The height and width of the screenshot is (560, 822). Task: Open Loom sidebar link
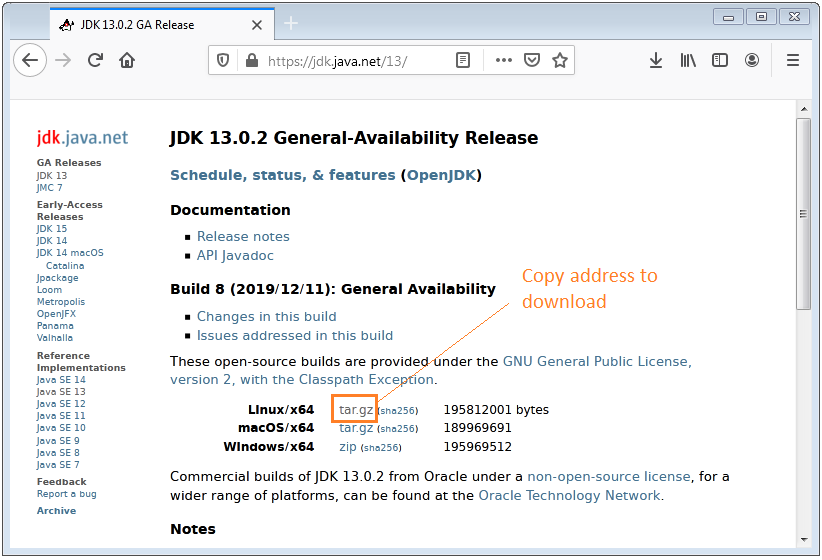(49, 290)
